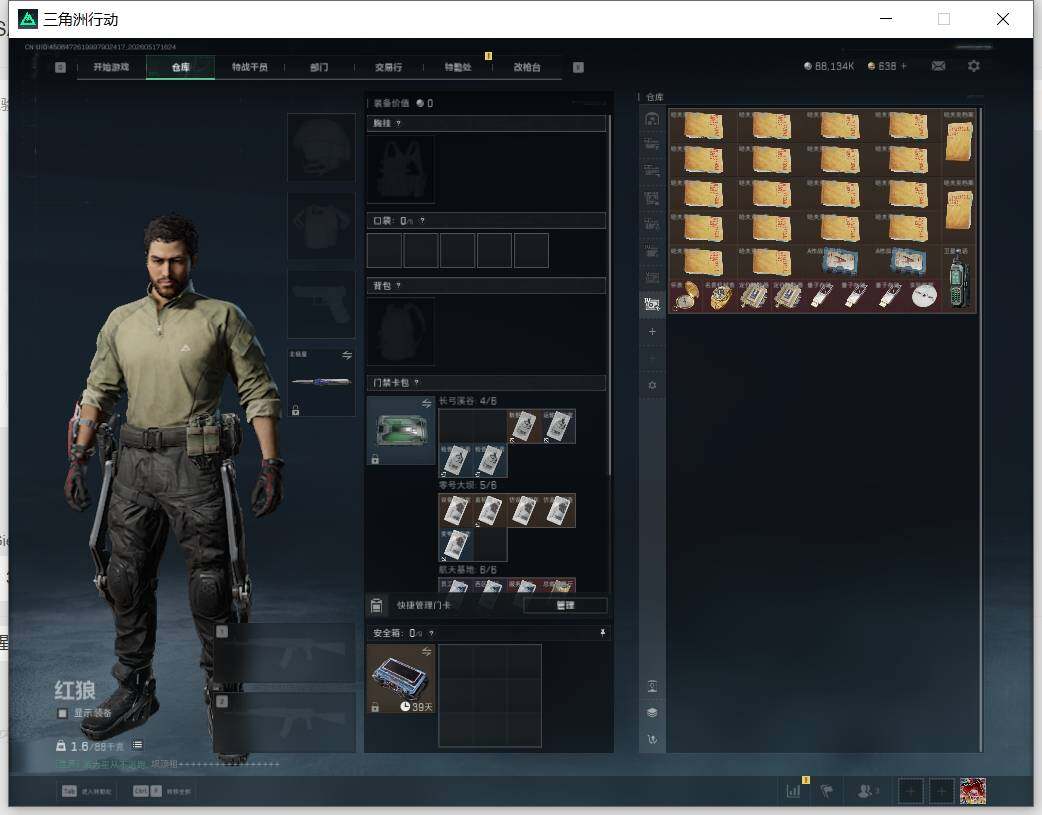Select the gold pocket watch item
Image resolution: width=1042 pixels, height=815 pixels.
pos(685,296)
